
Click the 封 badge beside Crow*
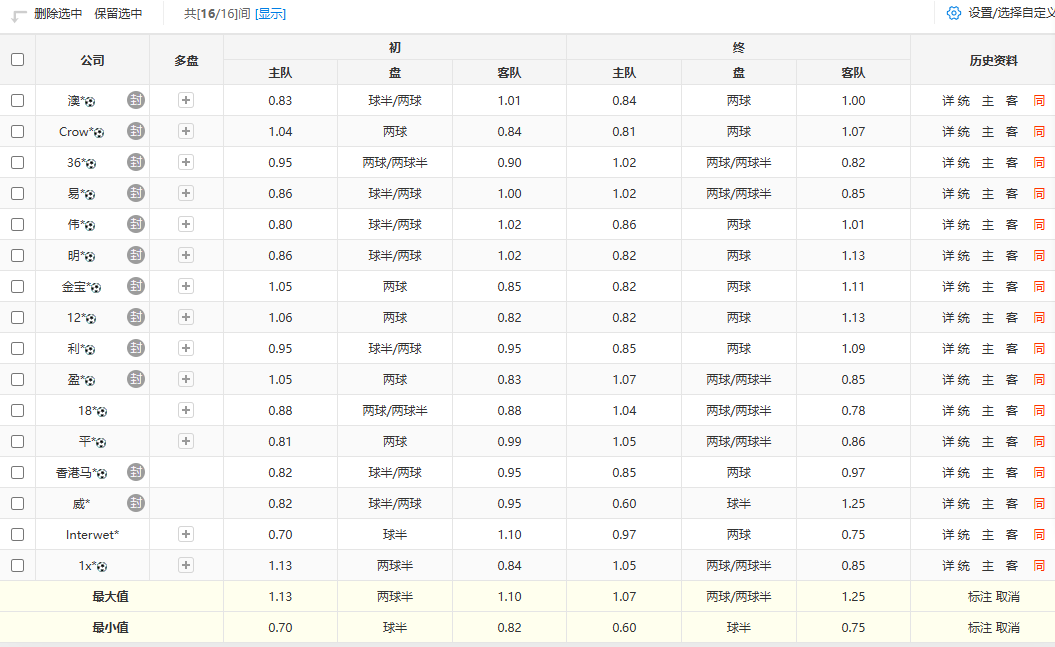(136, 131)
